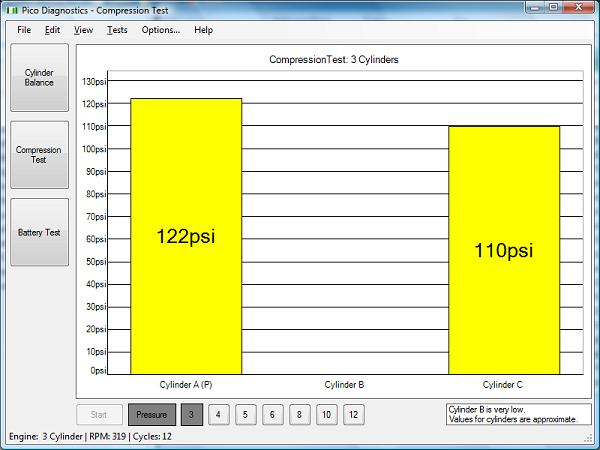
Task: Toggle the Pressure display button
Action: 151,414
